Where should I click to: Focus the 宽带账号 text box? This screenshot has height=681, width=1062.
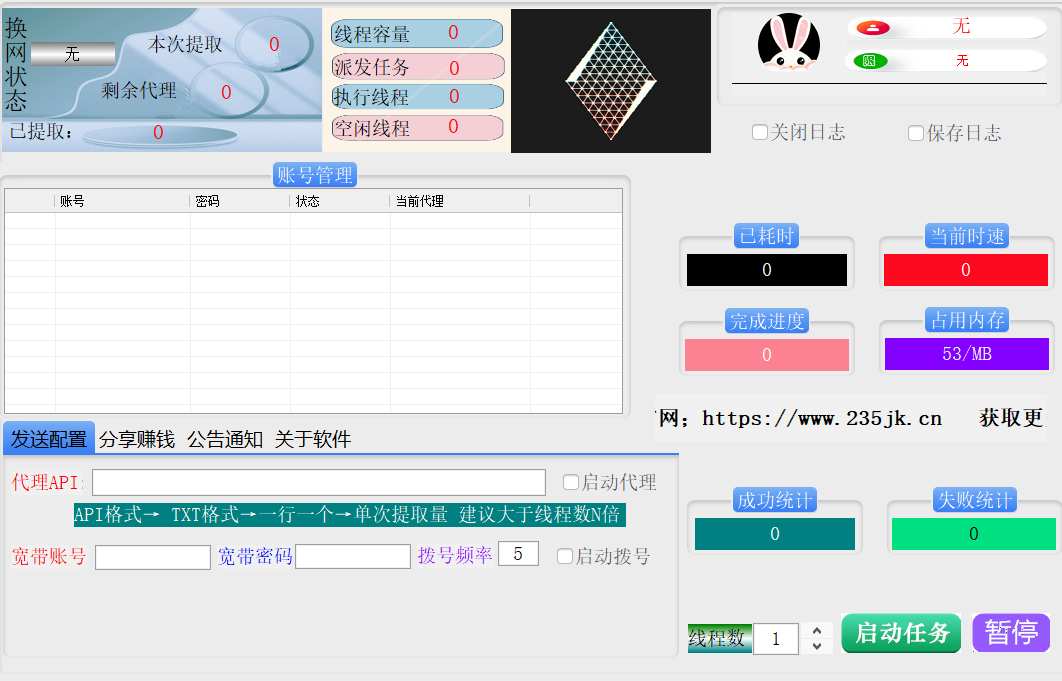[x=153, y=557]
